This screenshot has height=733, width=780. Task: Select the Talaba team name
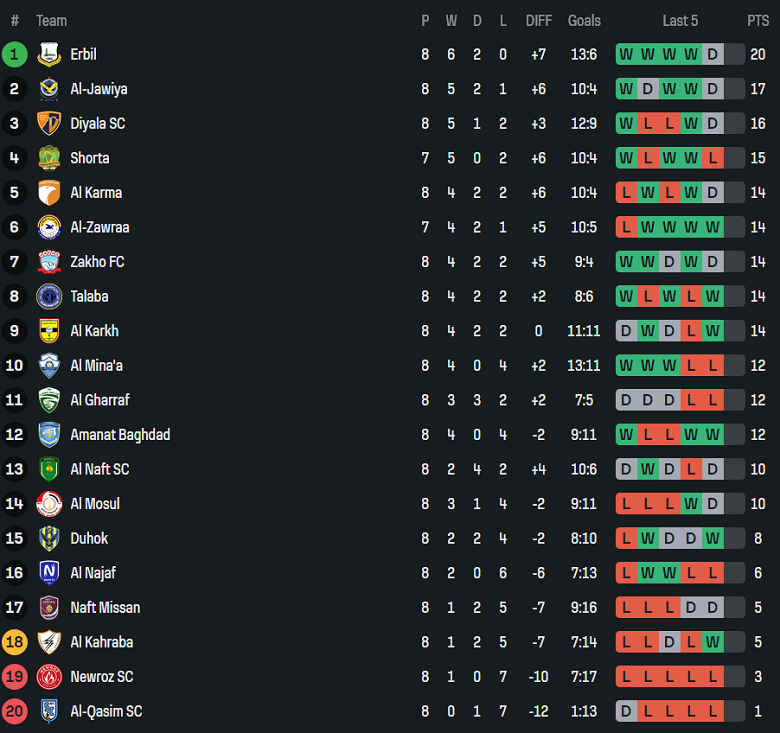[89, 296]
